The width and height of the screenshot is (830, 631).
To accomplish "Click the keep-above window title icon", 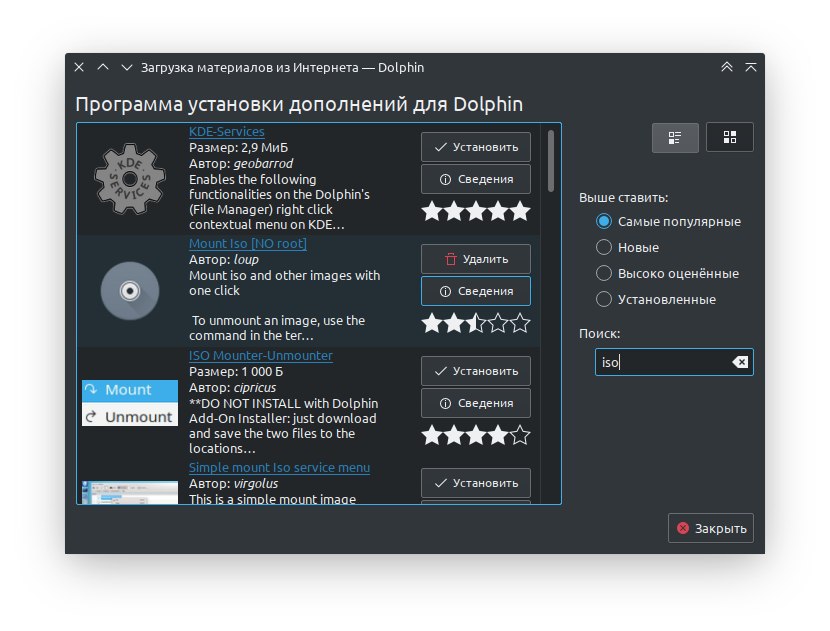I will pos(727,67).
